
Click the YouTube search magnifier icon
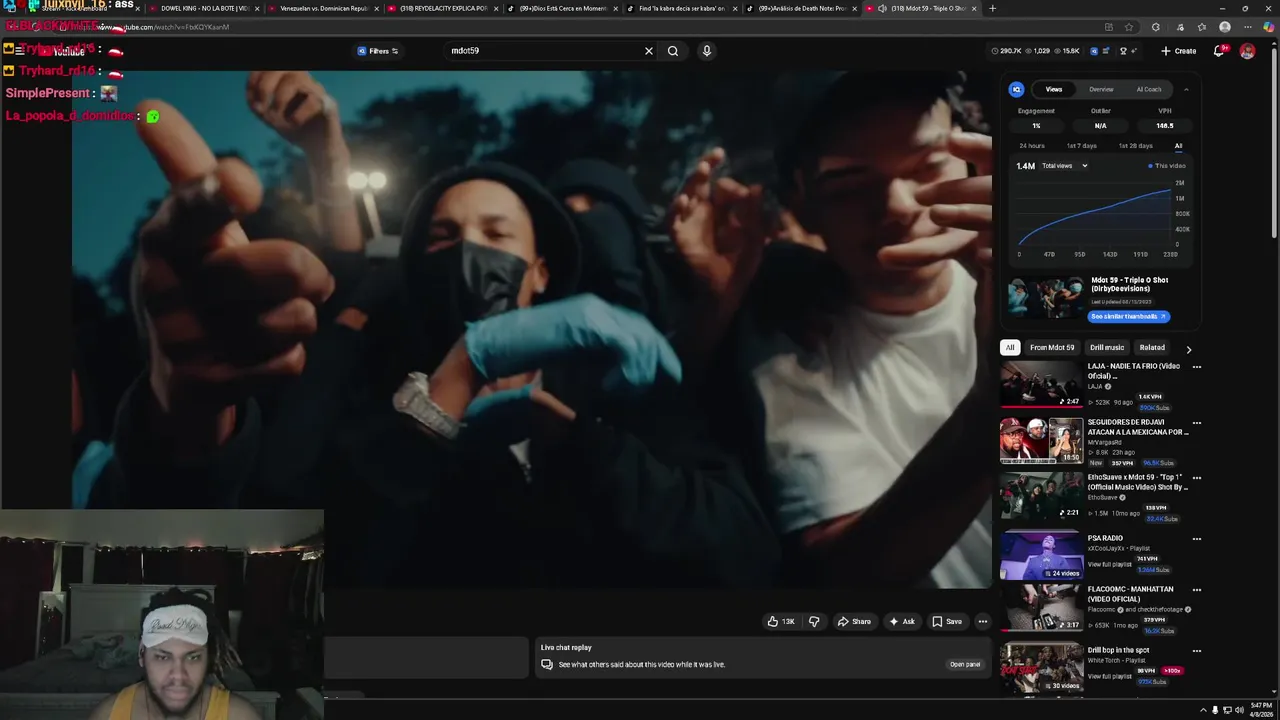tap(673, 51)
